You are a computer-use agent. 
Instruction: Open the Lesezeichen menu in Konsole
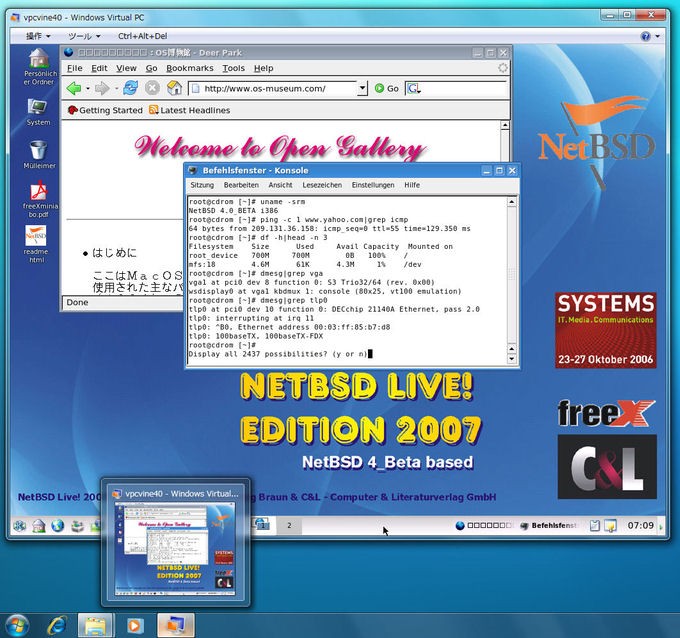pyautogui.click(x=322, y=185)
